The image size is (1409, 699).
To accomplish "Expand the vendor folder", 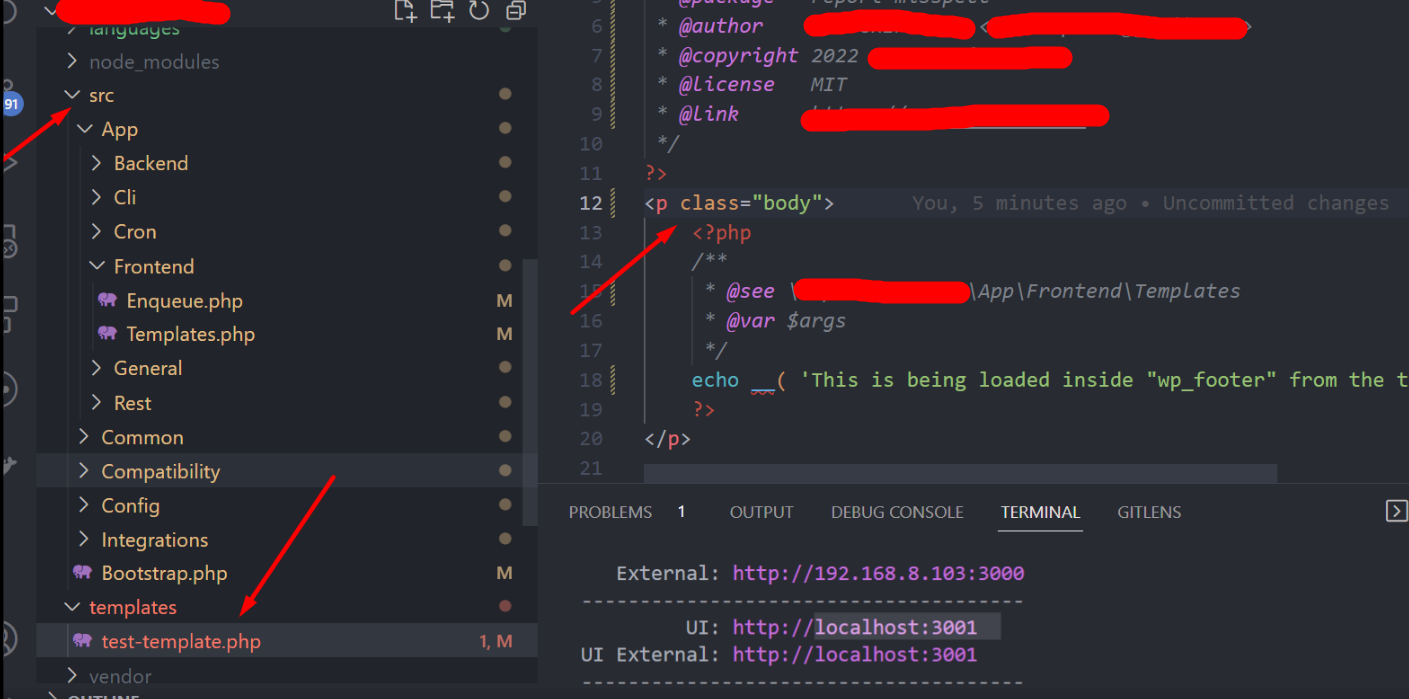I will click(71, 677).
